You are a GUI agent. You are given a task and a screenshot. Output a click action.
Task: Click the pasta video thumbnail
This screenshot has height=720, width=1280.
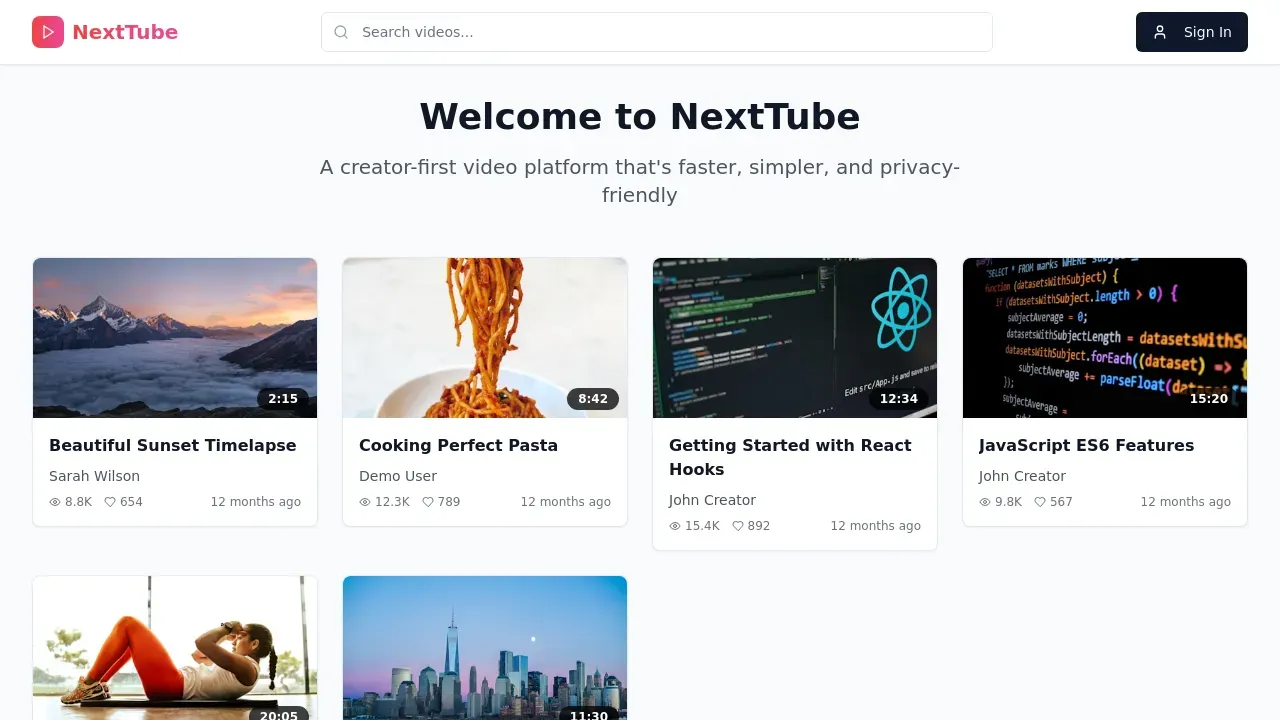tap(485, 337)
